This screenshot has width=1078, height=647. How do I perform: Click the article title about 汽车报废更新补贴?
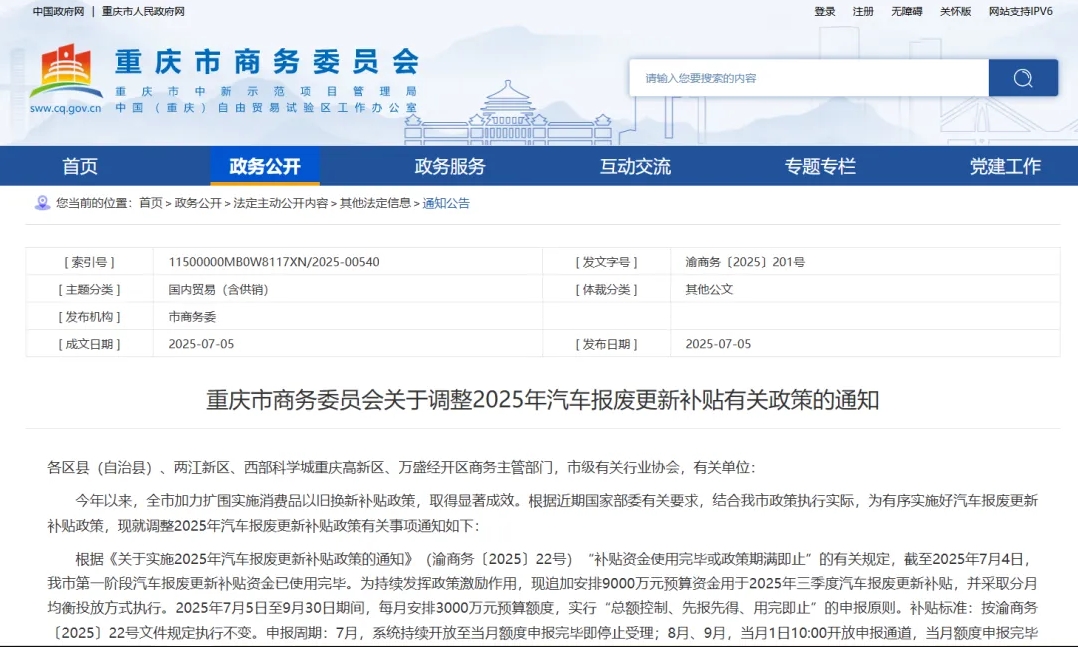[x=542, y=399]
